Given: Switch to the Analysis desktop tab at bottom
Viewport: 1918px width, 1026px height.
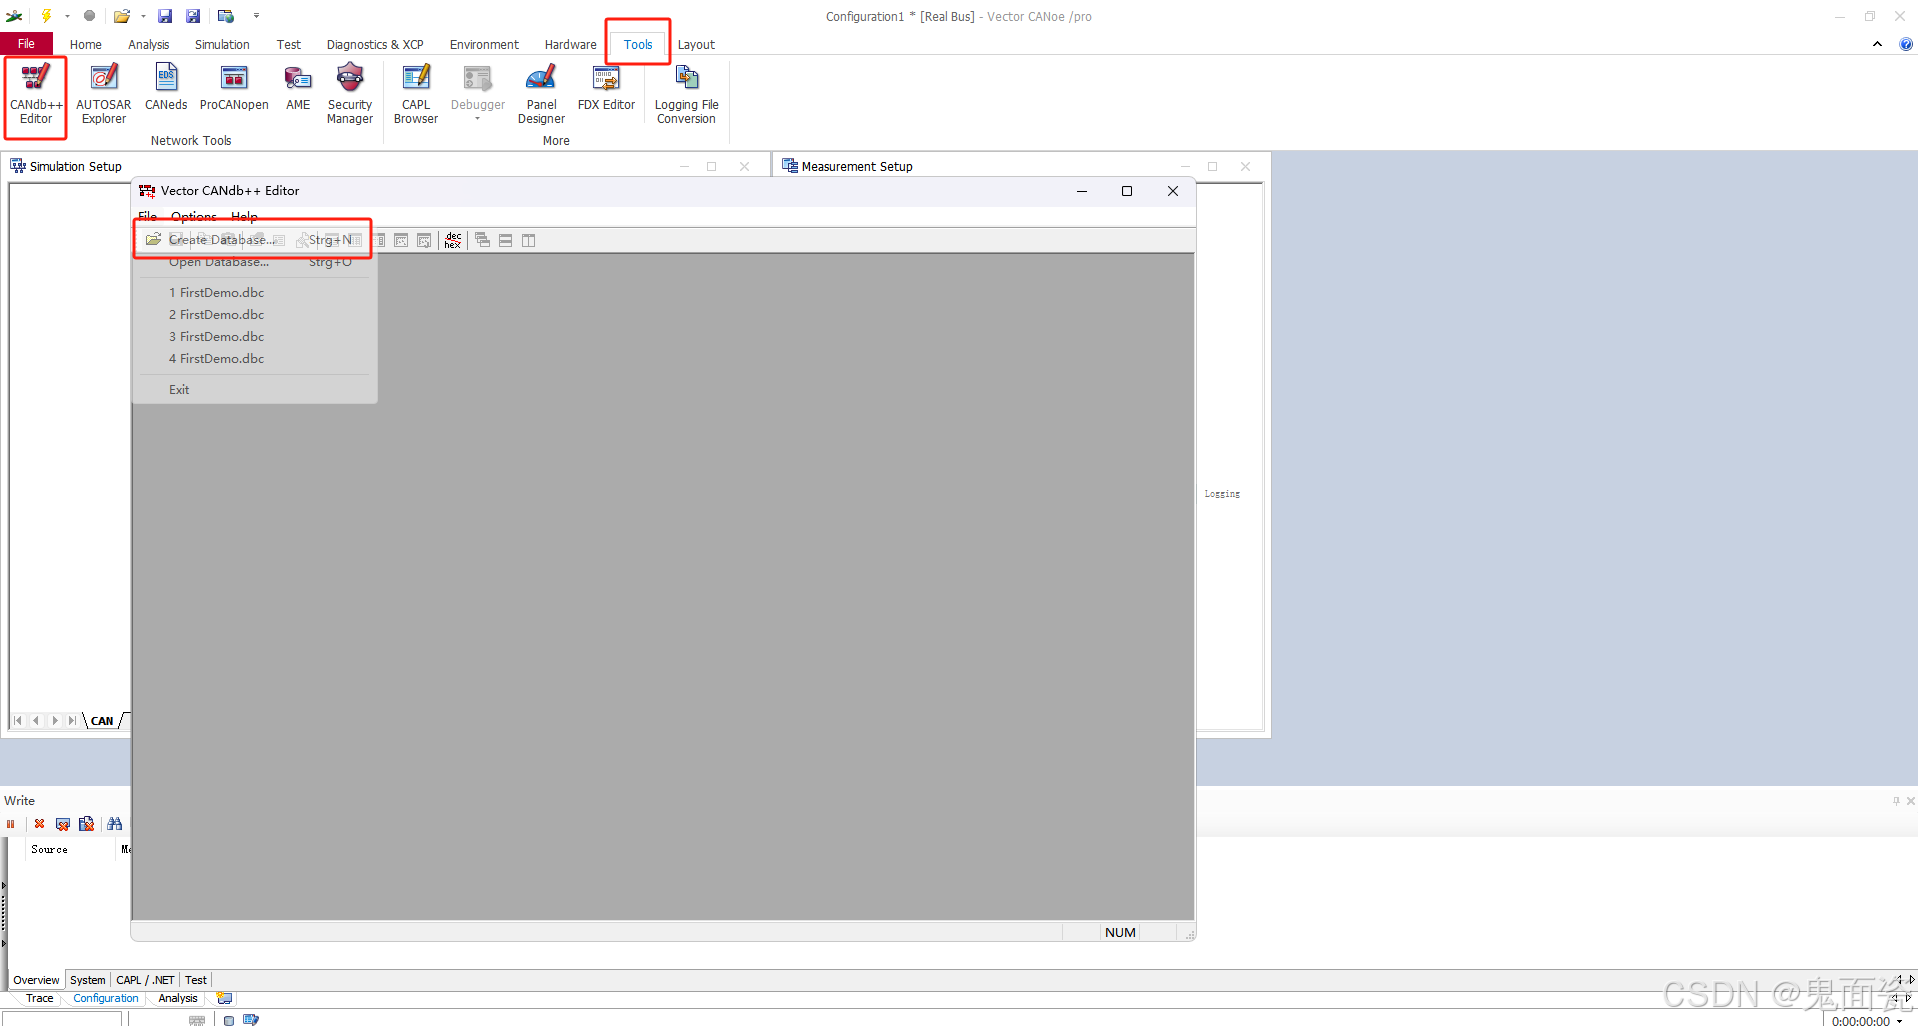Looking at the screenshot, I should (178, 998).
